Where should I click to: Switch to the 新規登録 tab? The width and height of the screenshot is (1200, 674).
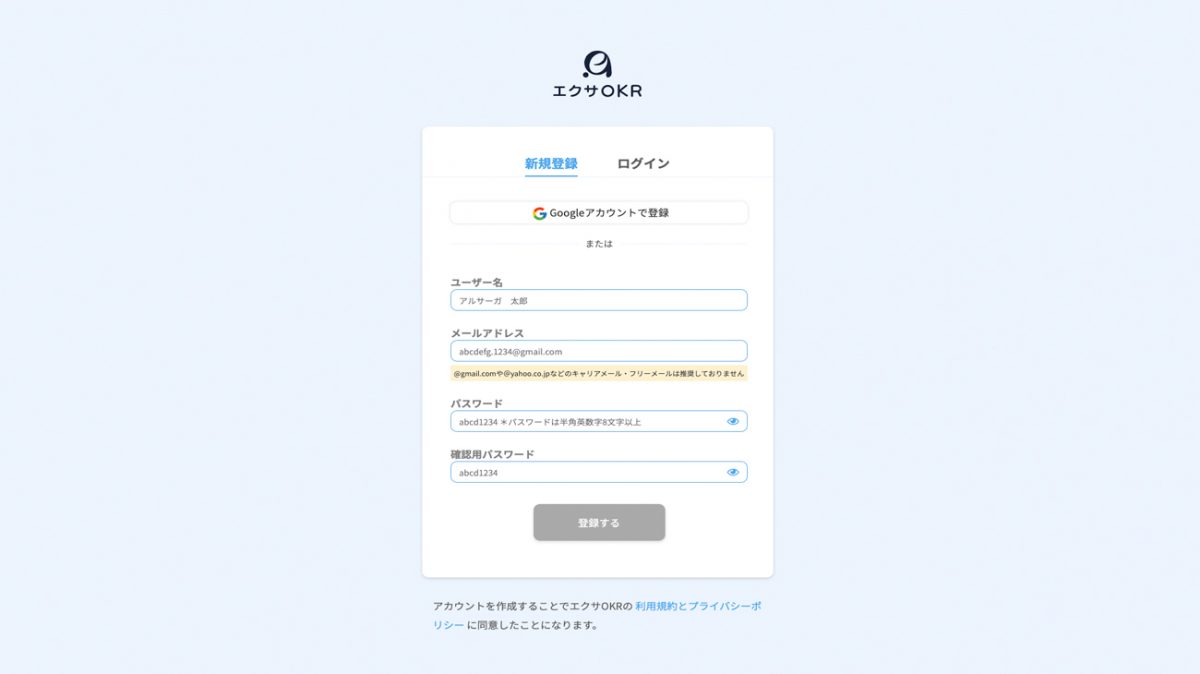click(551, 163)
